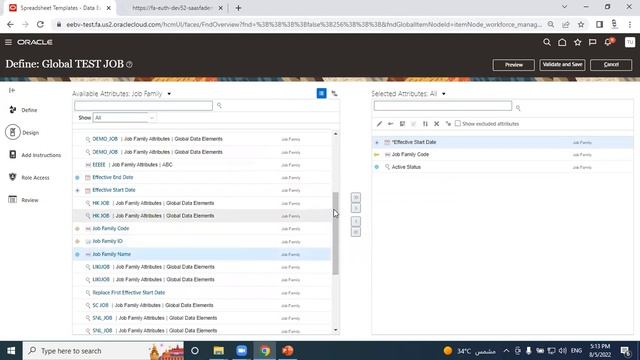
Task: Move selected attribute back left
Action: tap(356, 221)
